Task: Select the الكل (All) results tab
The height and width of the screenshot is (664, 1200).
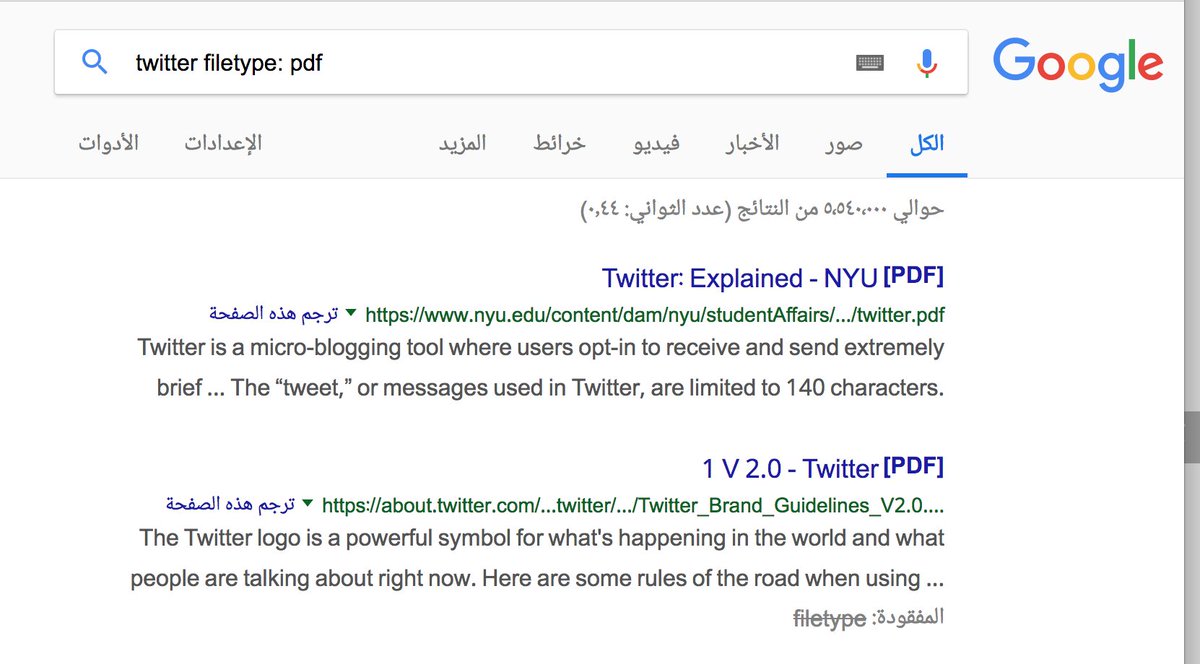Action: coord(926,143)
